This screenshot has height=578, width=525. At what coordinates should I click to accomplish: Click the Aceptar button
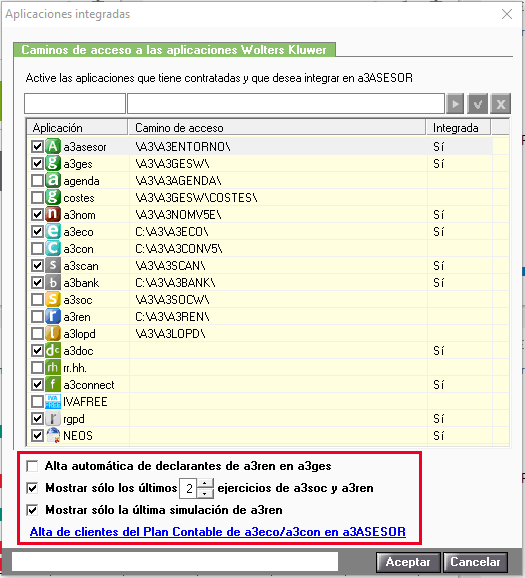click(408, 562)
